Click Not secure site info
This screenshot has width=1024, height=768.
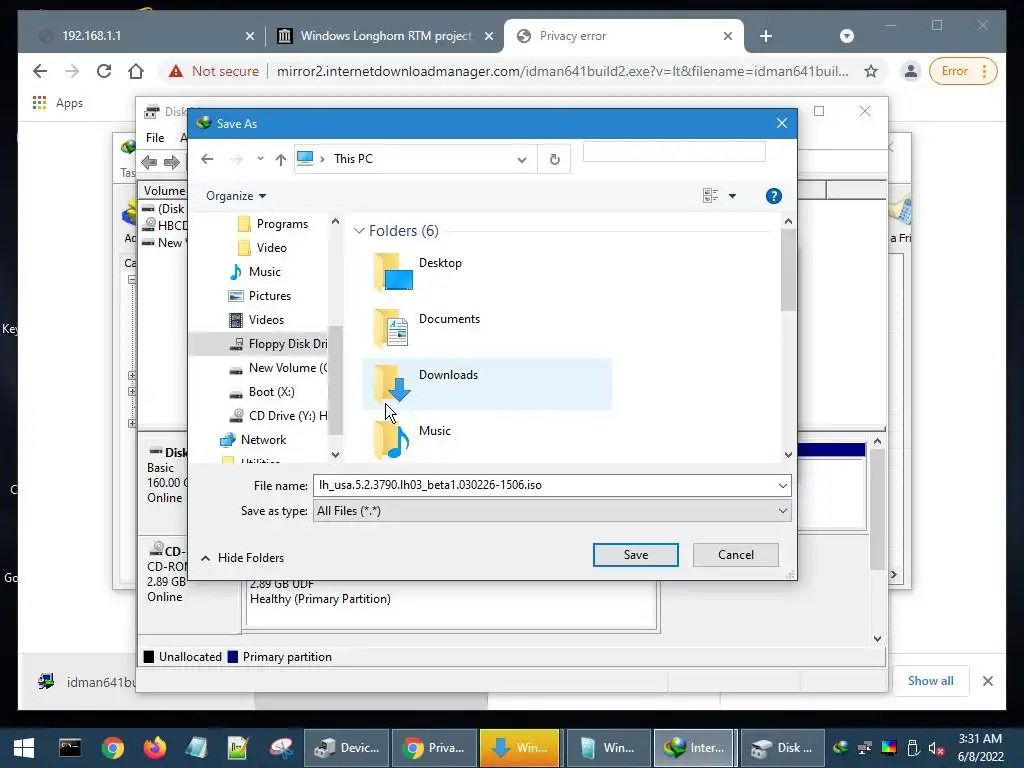pyautogui.click(x=214, y=71)
